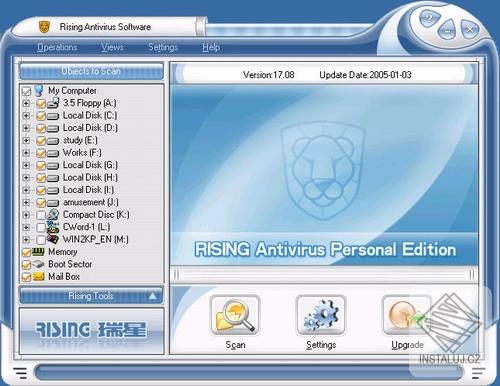Image resolution: width=500 pixels, height=386 pixels.
Task: Click the Version:17.08 text
Action: (x=269, y=75)
